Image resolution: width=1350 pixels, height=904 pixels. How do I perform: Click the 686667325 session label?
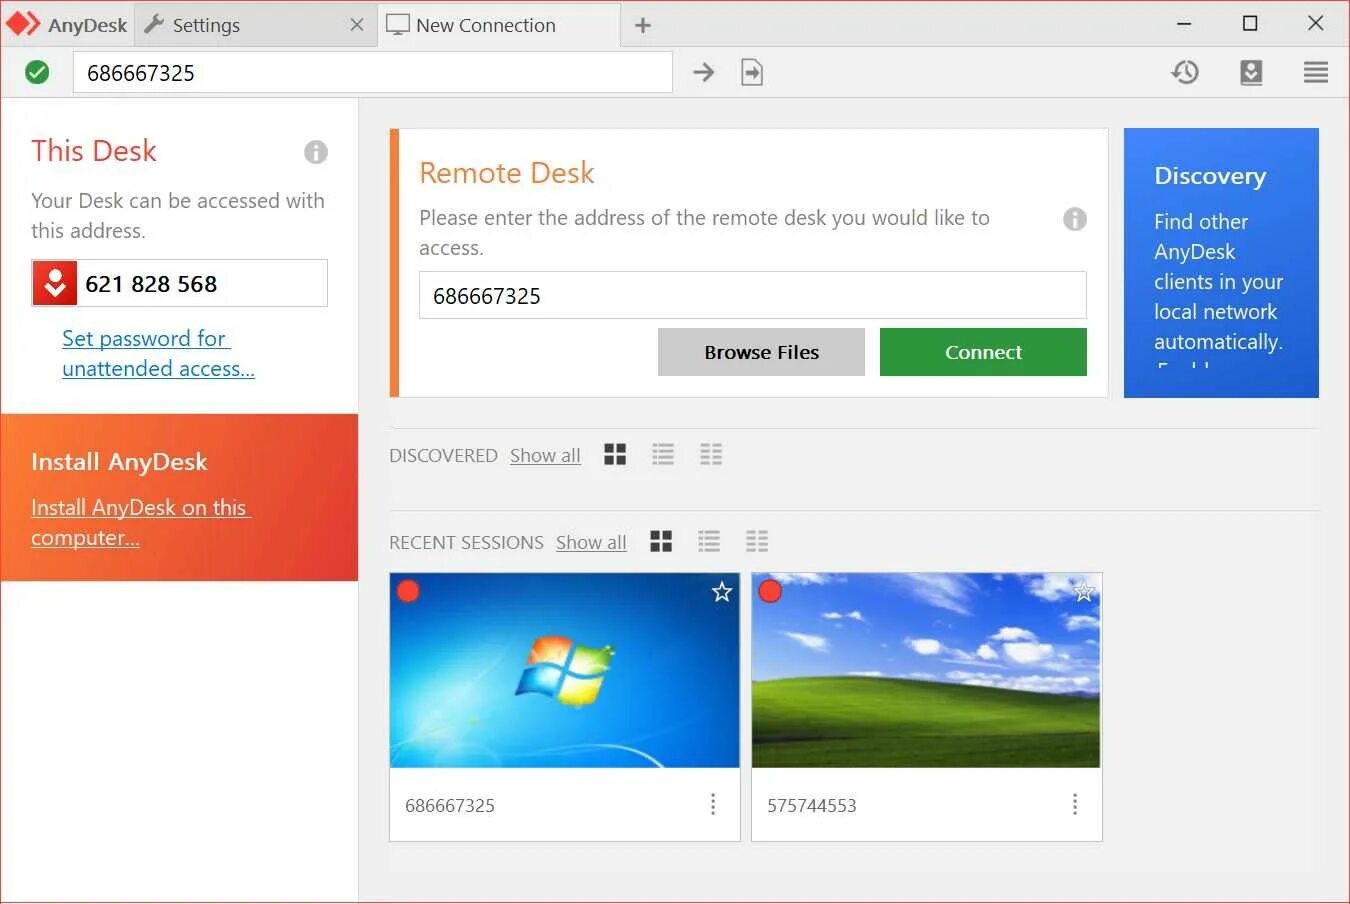pyautogui.click(x=450, y=805)
